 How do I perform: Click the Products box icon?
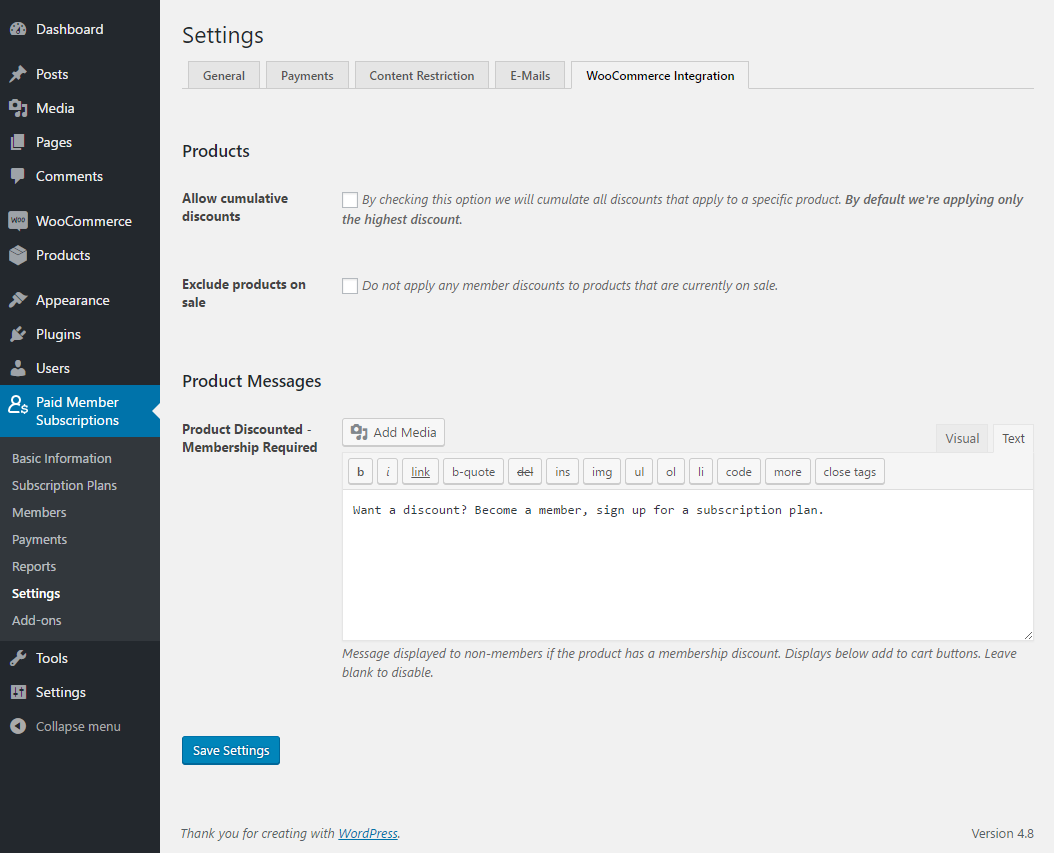point(18,256)
